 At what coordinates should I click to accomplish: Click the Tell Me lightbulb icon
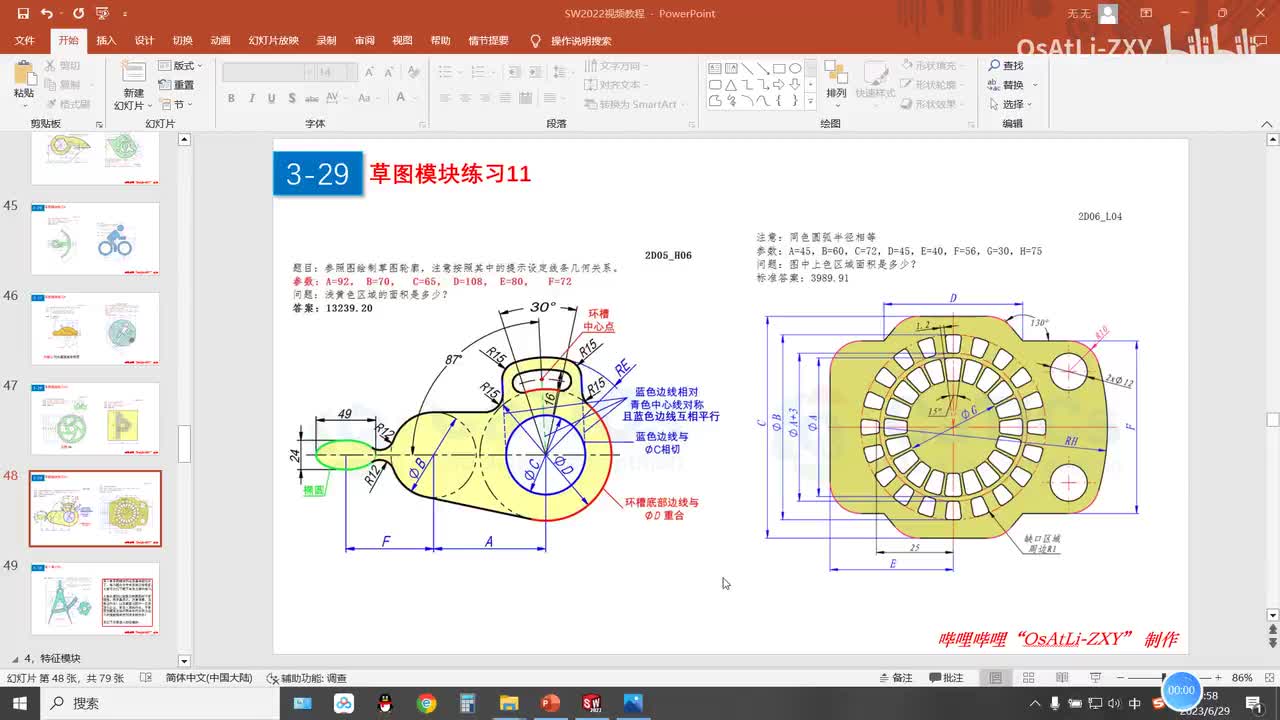(x=535, y=41)
